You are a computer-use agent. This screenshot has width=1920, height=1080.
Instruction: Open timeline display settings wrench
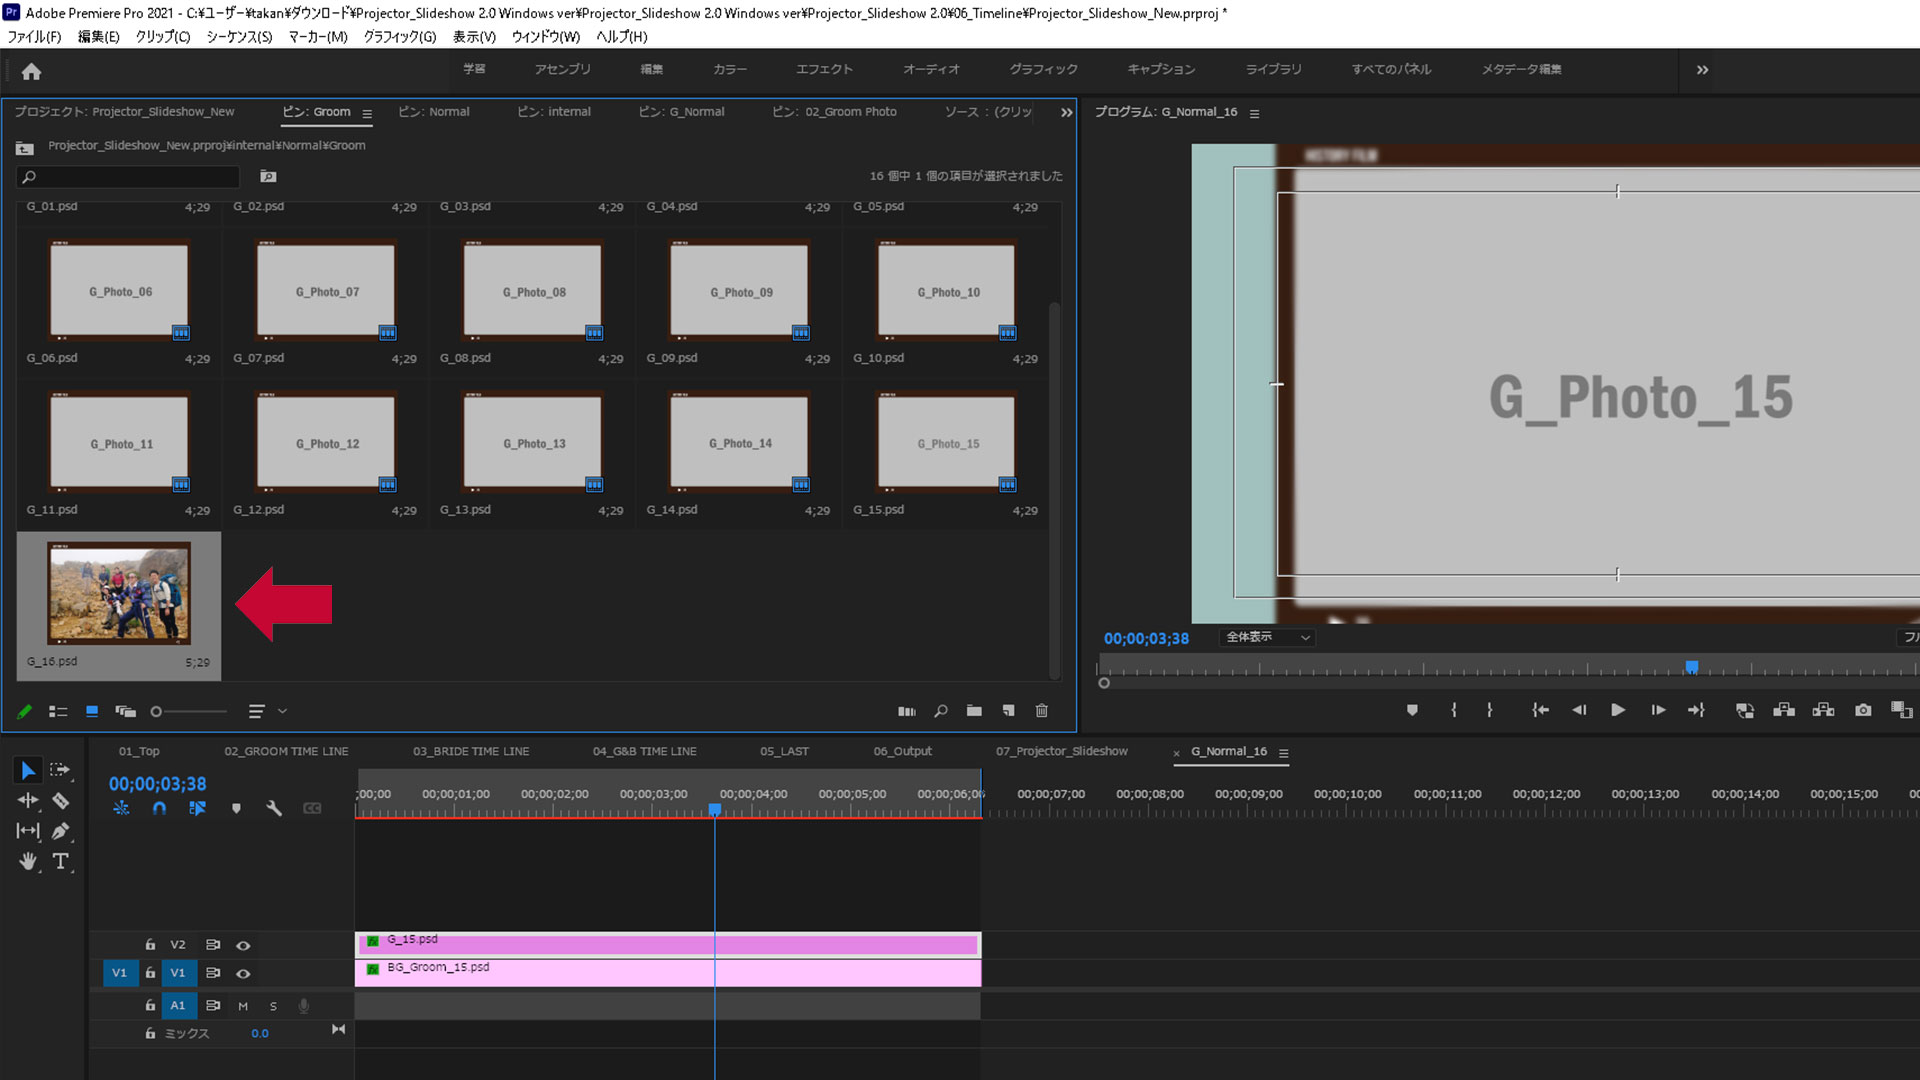(x=274, y=808)
